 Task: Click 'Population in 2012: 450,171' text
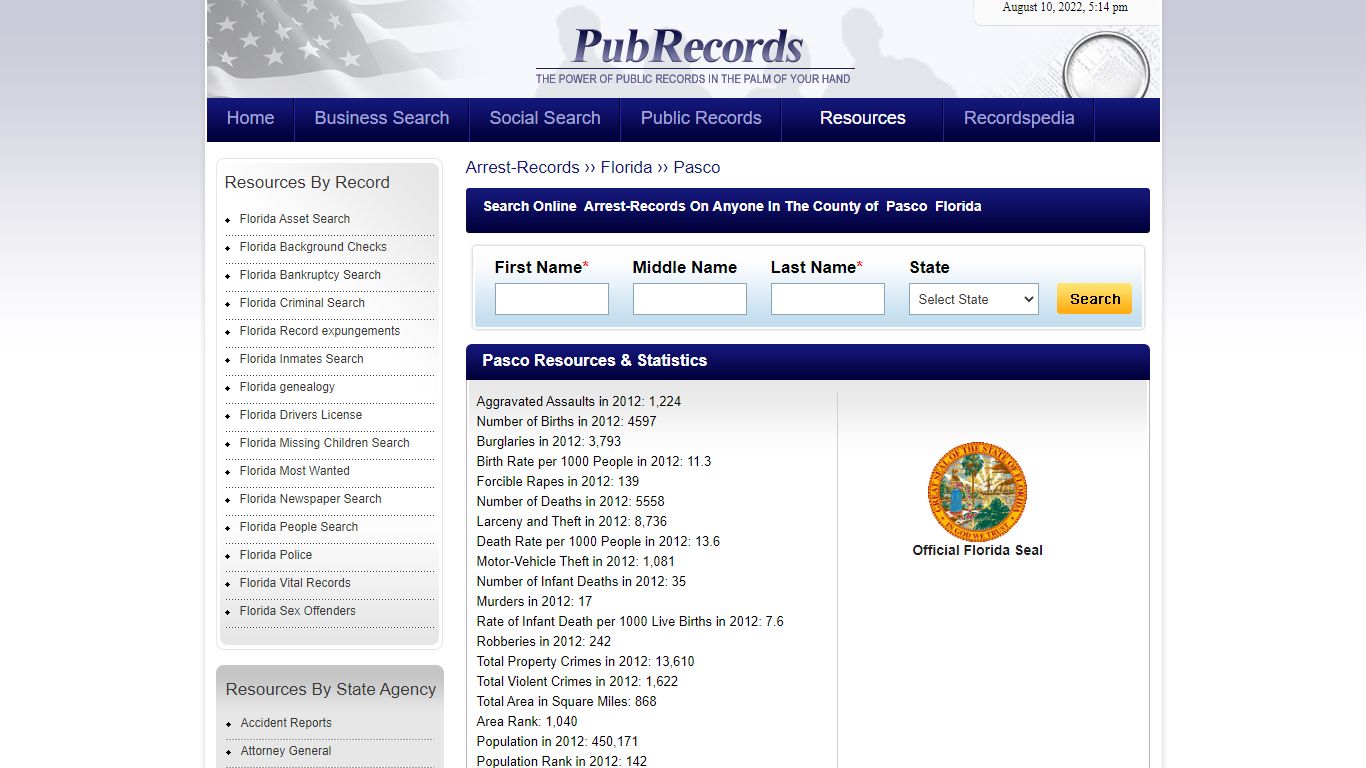pos(558,741)
